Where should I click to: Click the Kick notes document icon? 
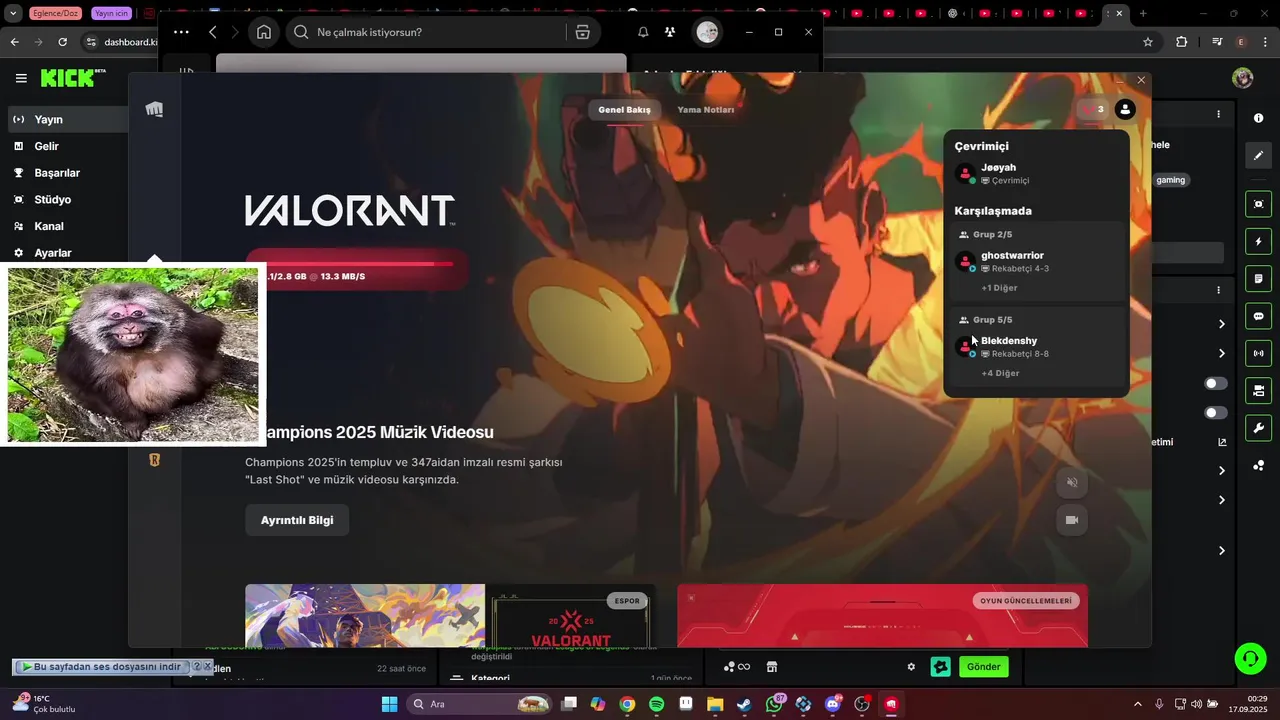pos(1258,278)
